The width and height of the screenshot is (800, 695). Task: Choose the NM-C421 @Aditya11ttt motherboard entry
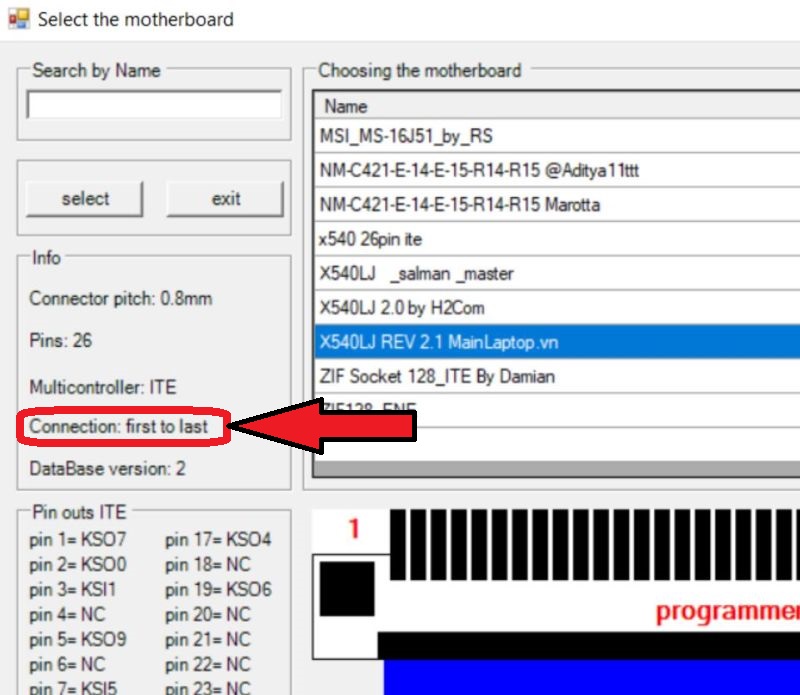click(x=479, y=171)
